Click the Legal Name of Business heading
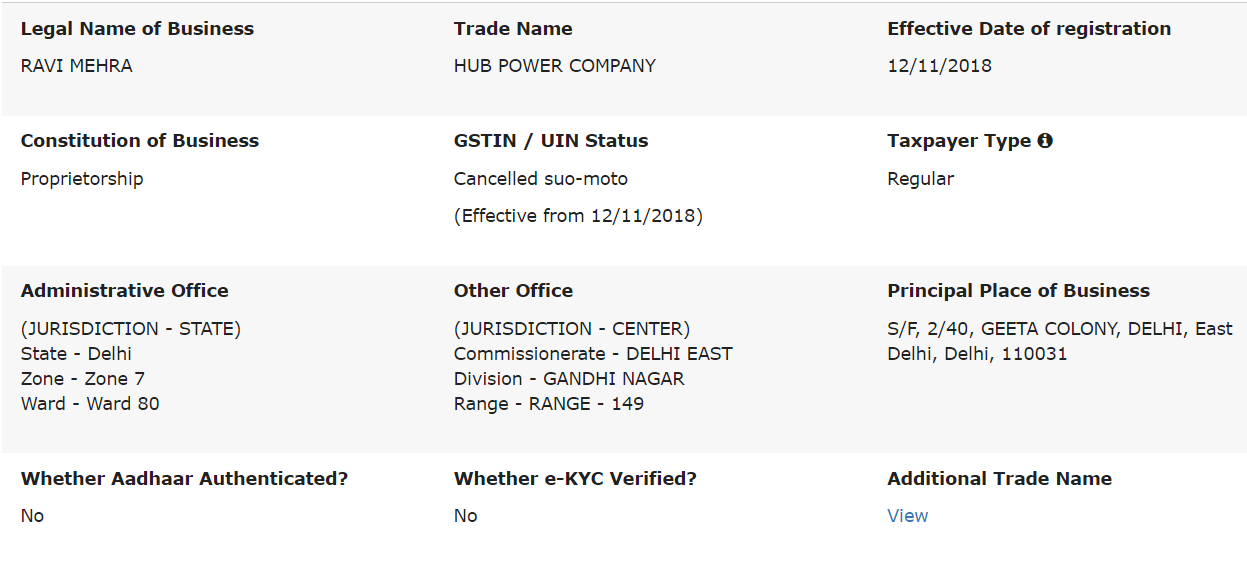Viewport: 1247px width, 562px height. pos(137,29)
